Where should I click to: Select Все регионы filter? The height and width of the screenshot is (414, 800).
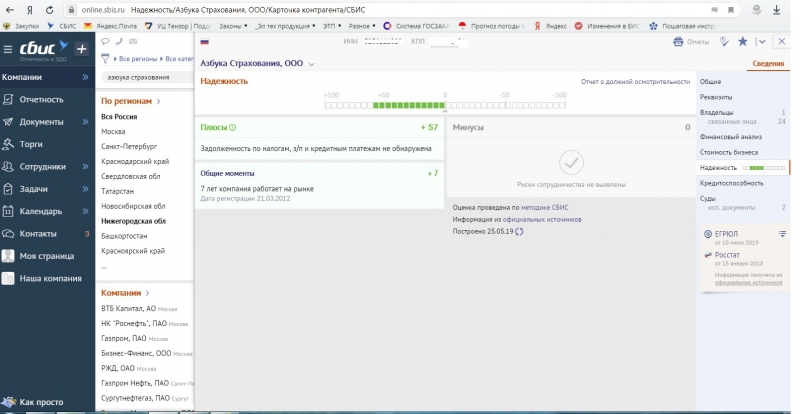(138, 59)
